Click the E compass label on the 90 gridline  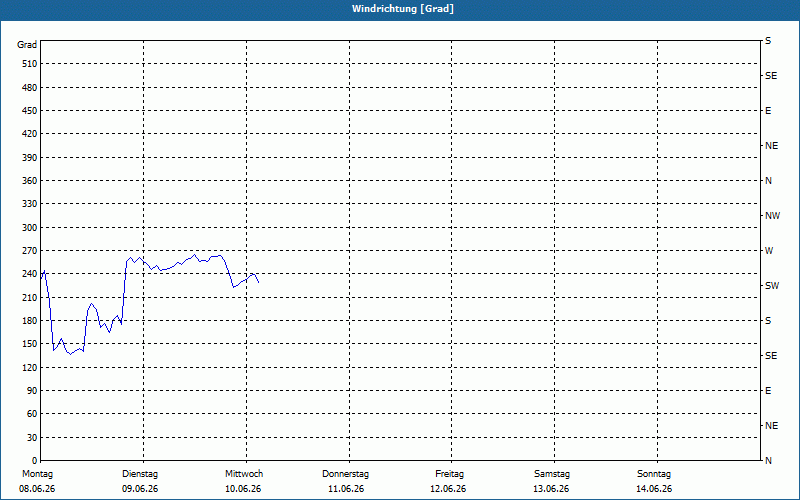click(x=768, y=390)
